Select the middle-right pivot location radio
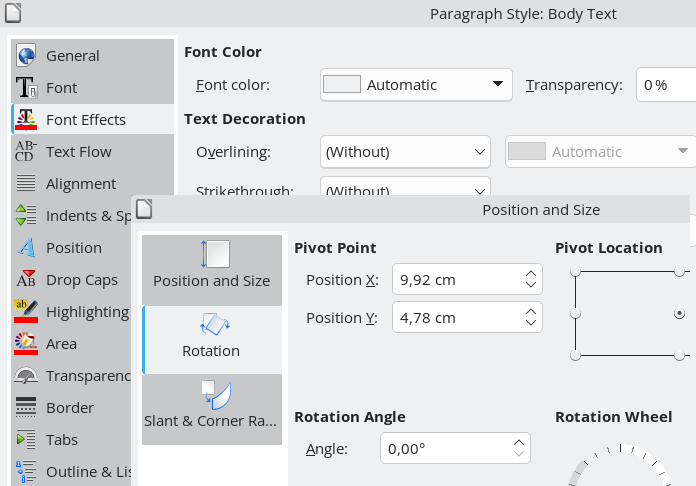Viewport: 696px width, 486px height. tap(680, 314)
